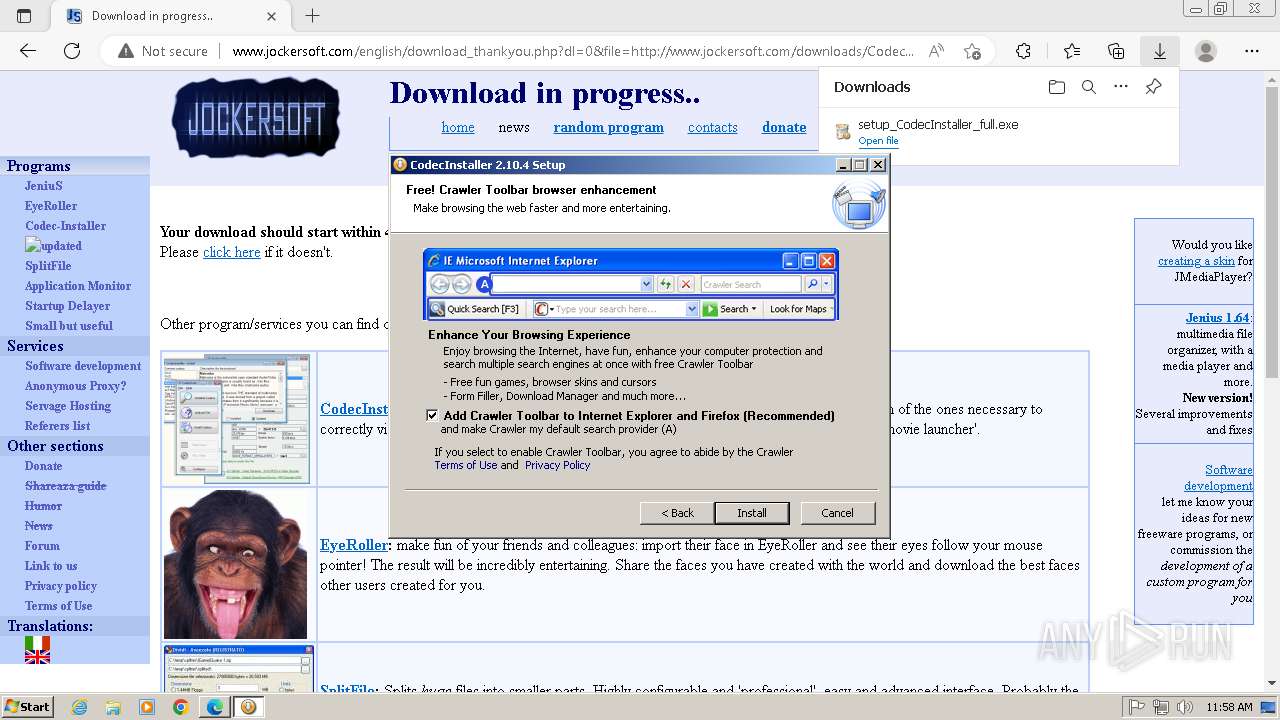Viewport: 1280px width, 720px height.
Task: Open Startup Delayer sidebar link
Action: 67,306
